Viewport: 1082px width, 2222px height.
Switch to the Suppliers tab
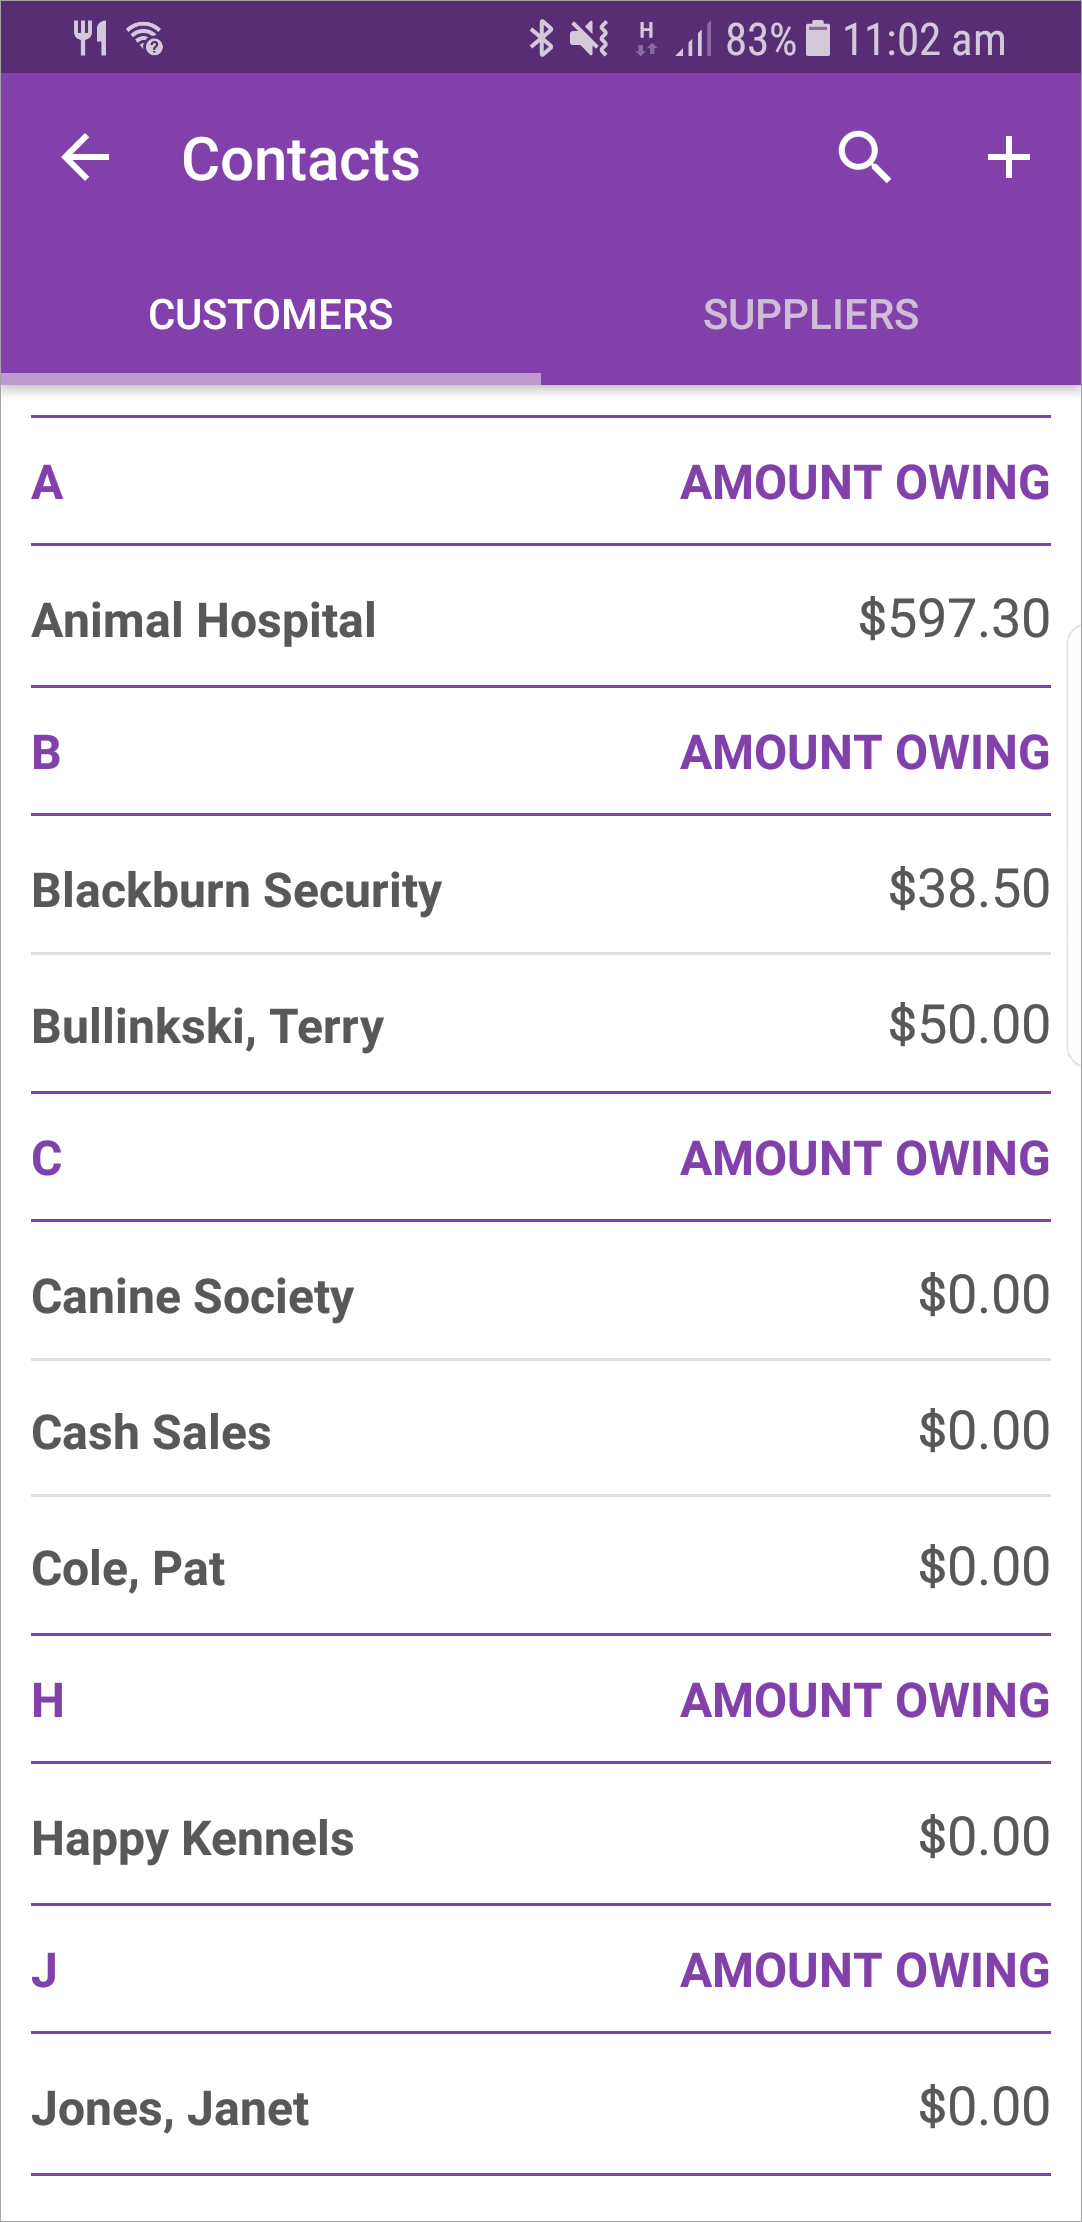[811, 315]
